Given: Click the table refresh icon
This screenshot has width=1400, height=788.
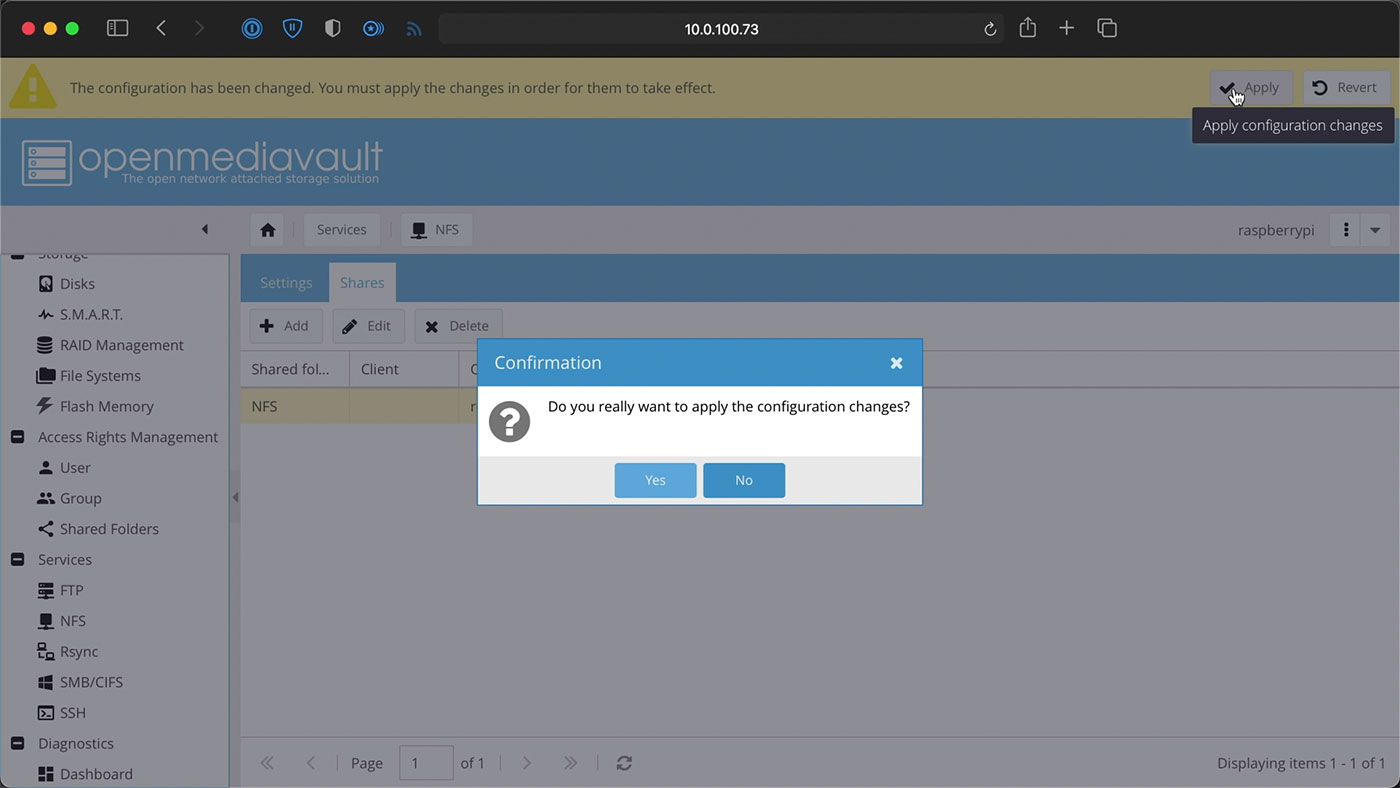Looking at the screenshot, I should pos(624,763).
